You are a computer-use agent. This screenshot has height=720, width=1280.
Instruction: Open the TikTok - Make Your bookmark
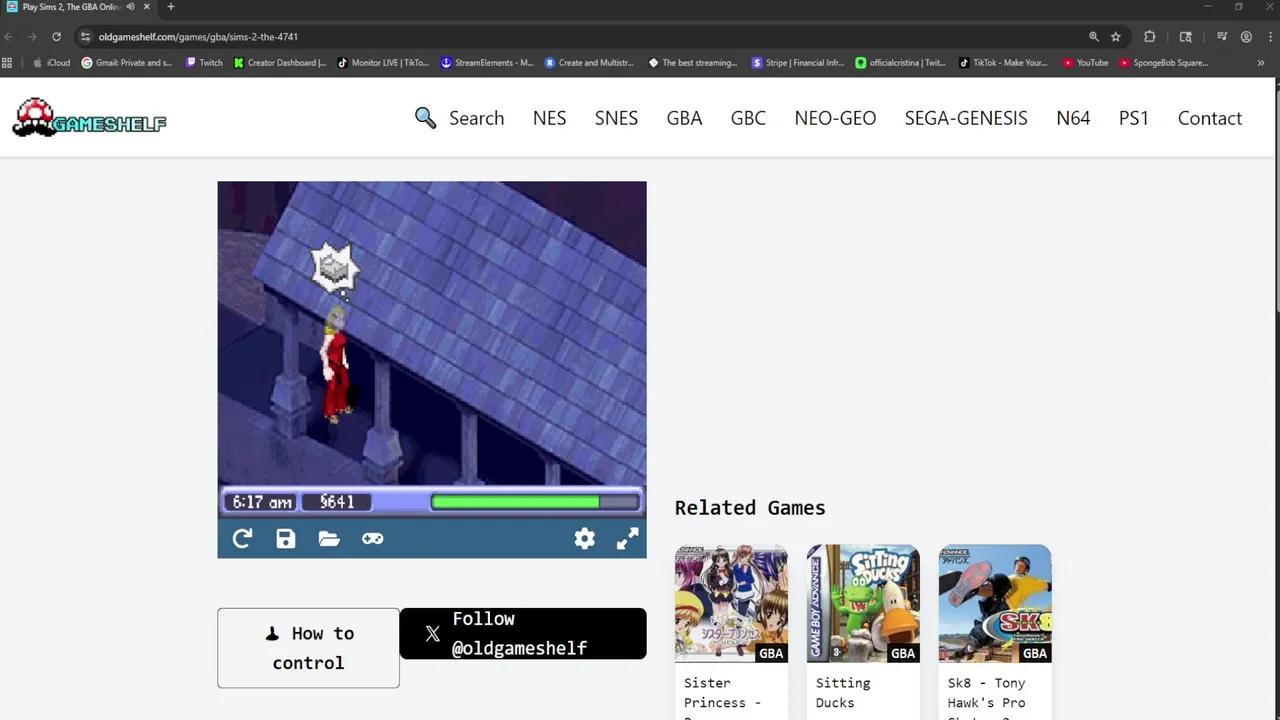[x=1003, y=63]
